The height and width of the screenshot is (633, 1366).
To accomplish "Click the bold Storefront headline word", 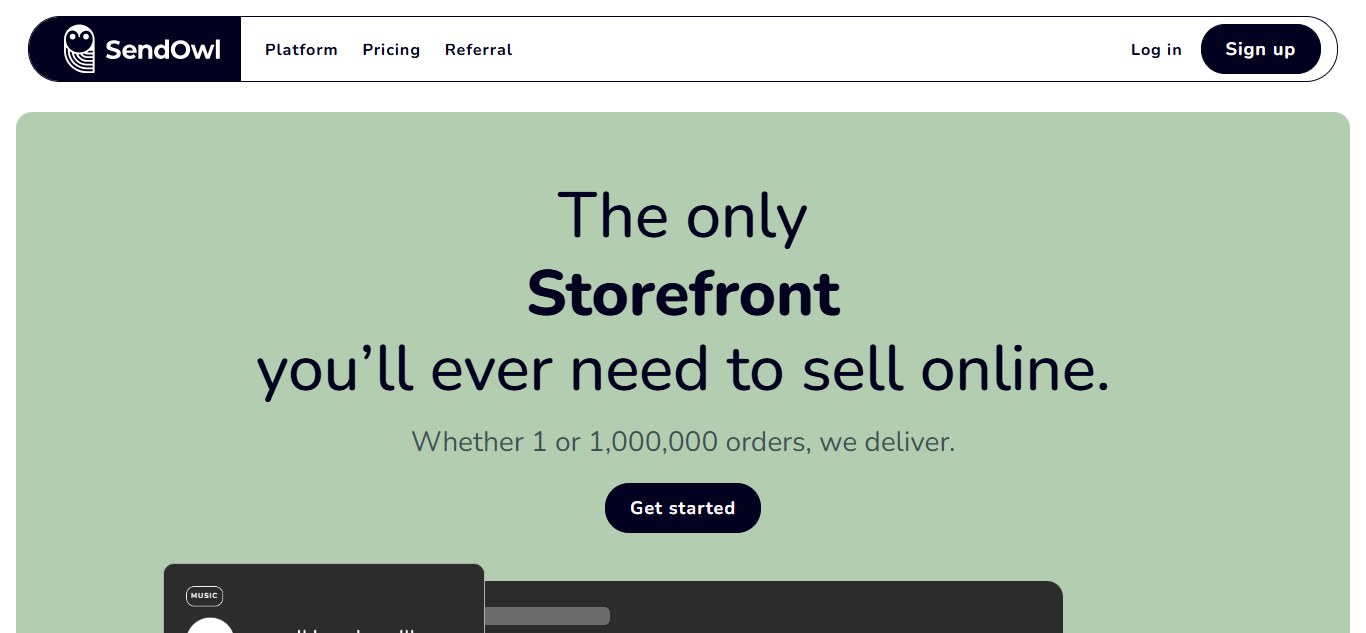I will pos(683,293).
